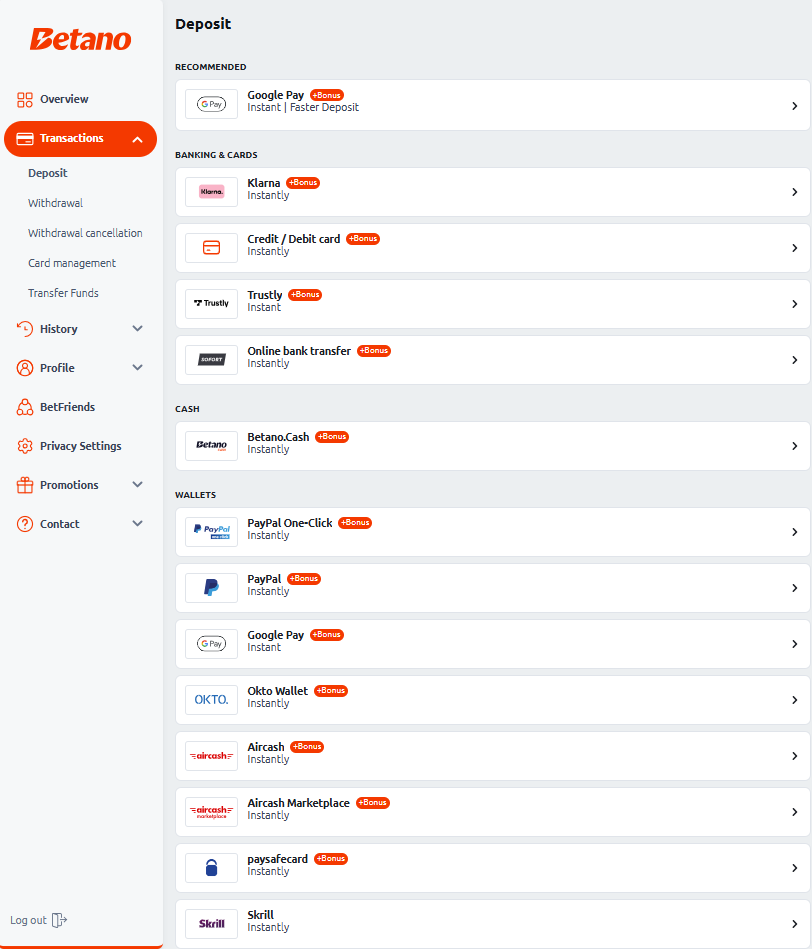The height and width of the screenshot is (949, 812).
Task: Click the PayPal P logo
Action: click(211, 587)
